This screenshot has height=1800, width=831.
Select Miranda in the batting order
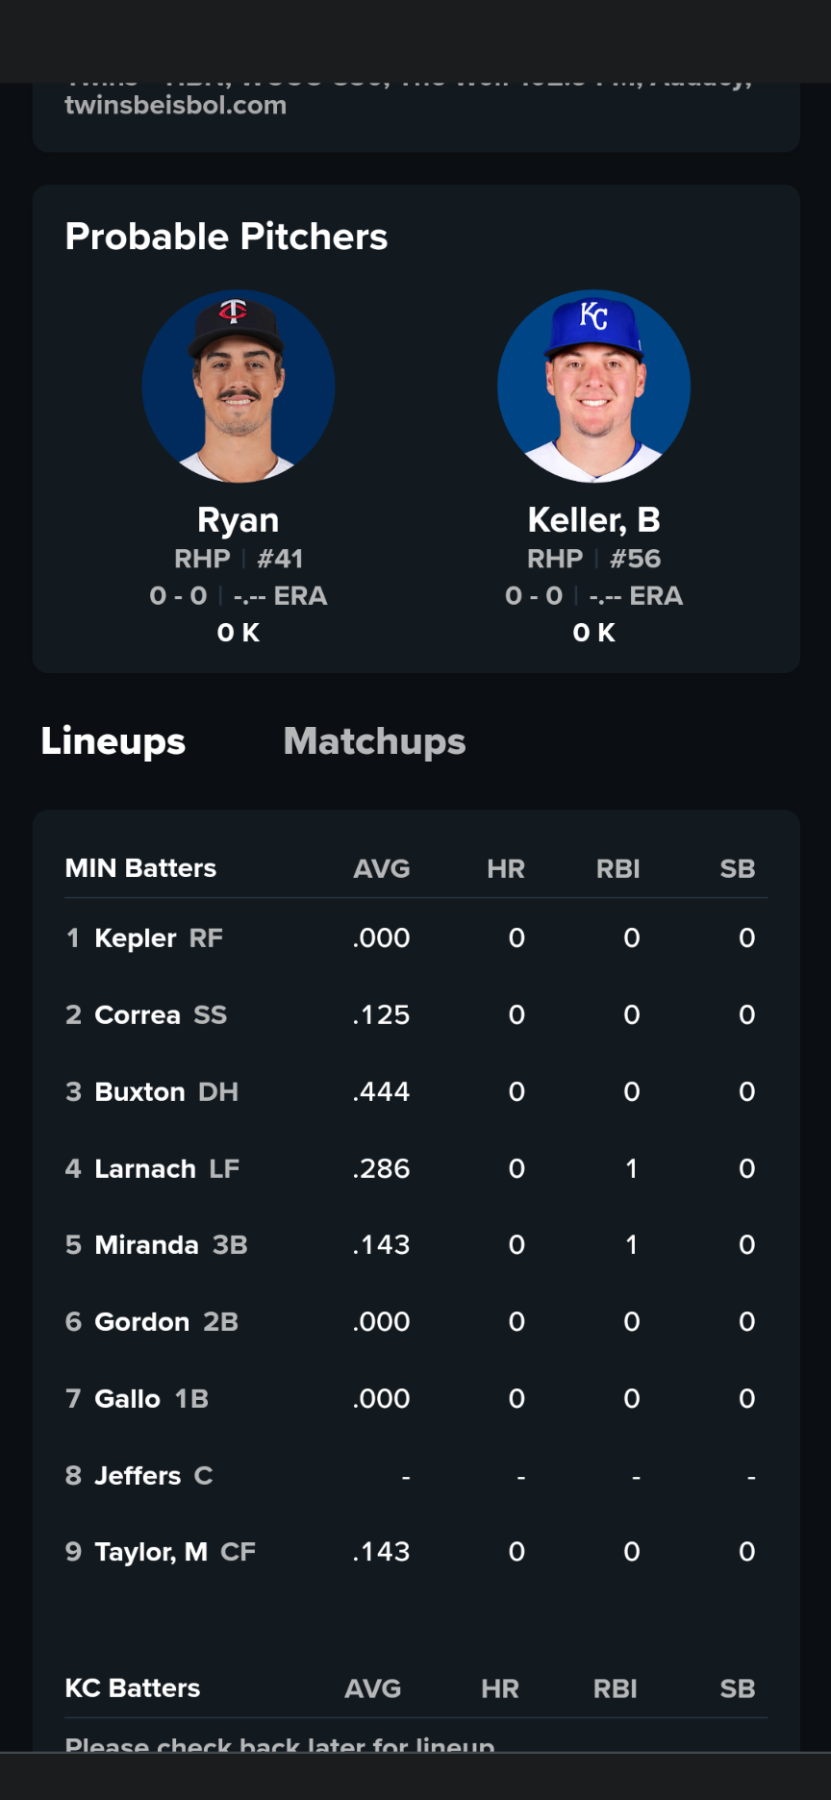click(146, 1245)
